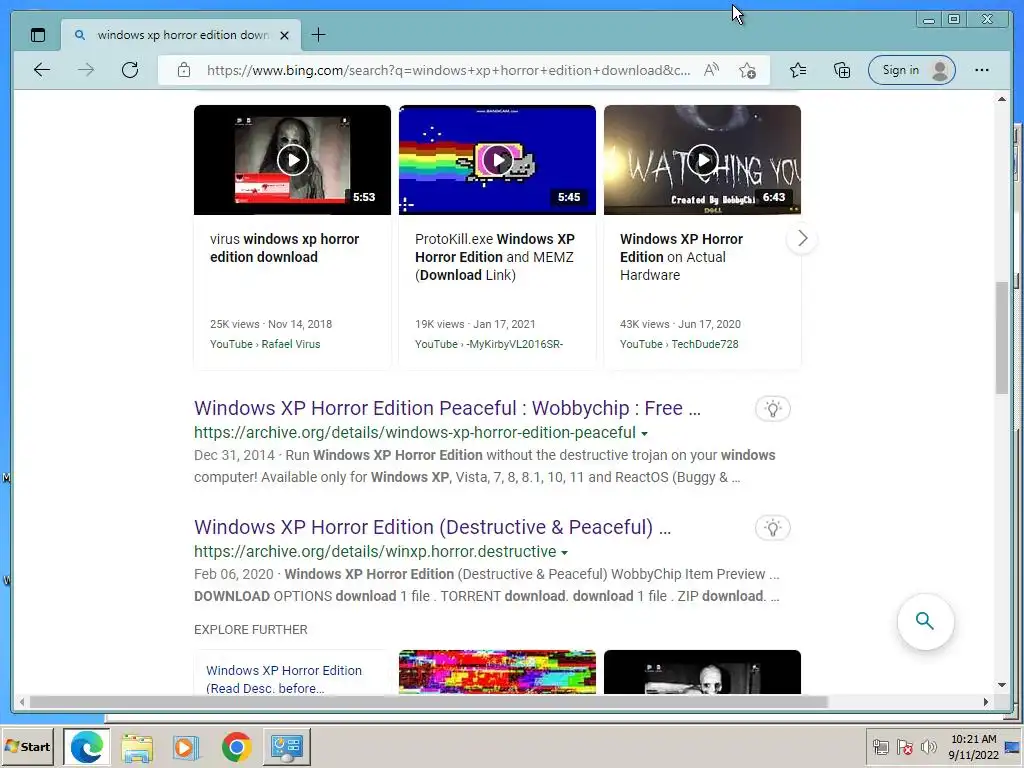This screenshot has width=1024, height=768.
Task: Click YouTube › TechDude728 source text
Action: tap(679, 344)
